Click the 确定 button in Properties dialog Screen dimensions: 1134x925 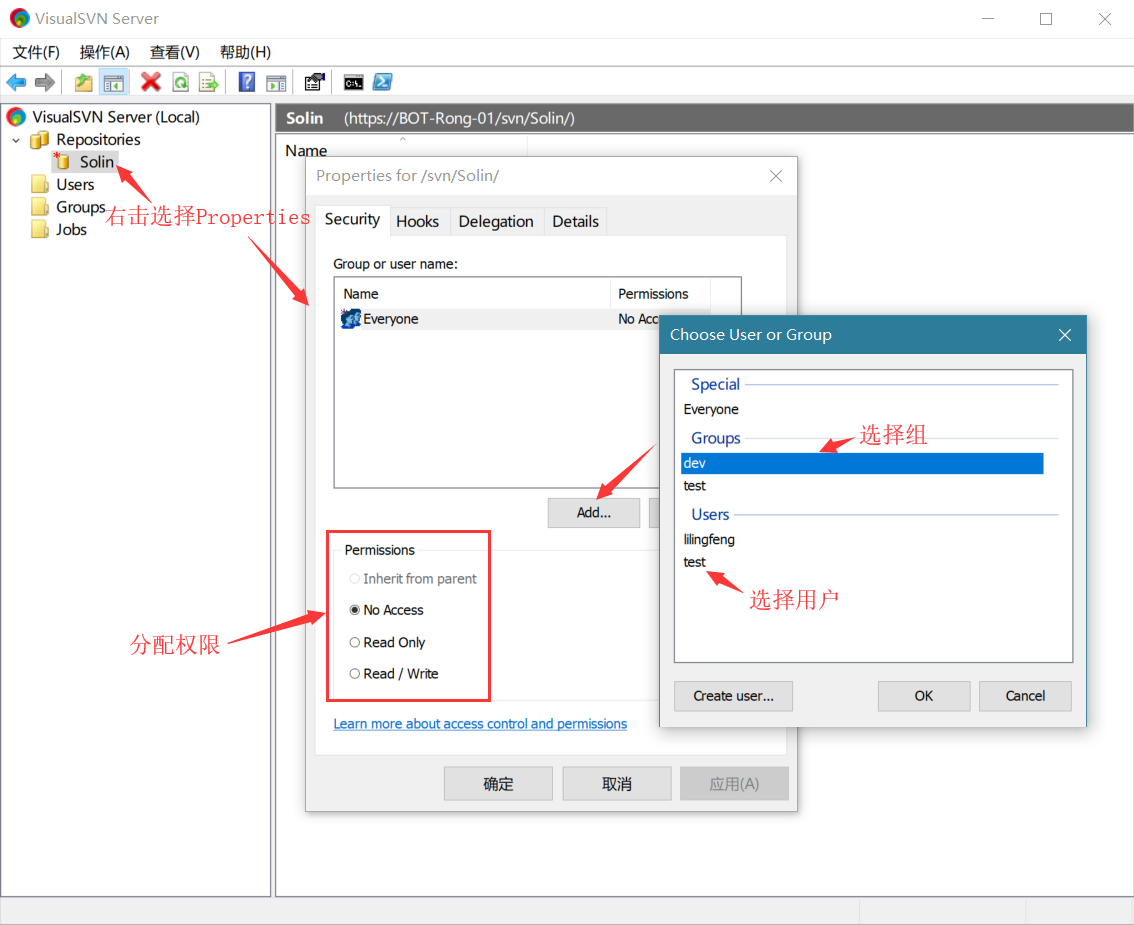(498, 784)
